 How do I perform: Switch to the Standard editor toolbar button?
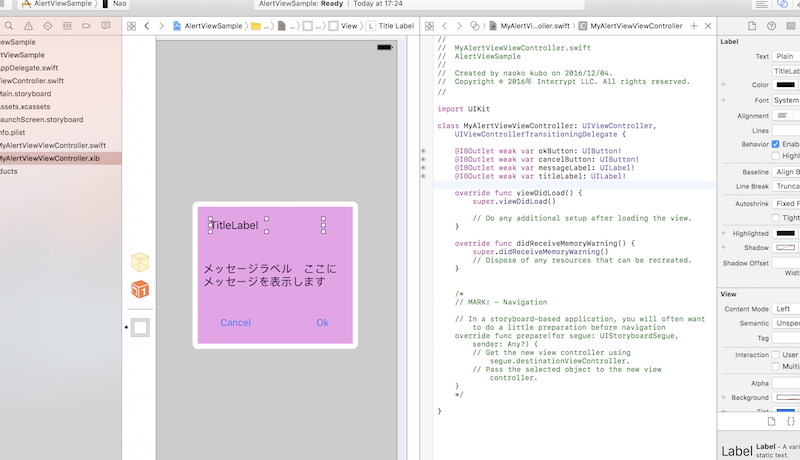point(762,4)
